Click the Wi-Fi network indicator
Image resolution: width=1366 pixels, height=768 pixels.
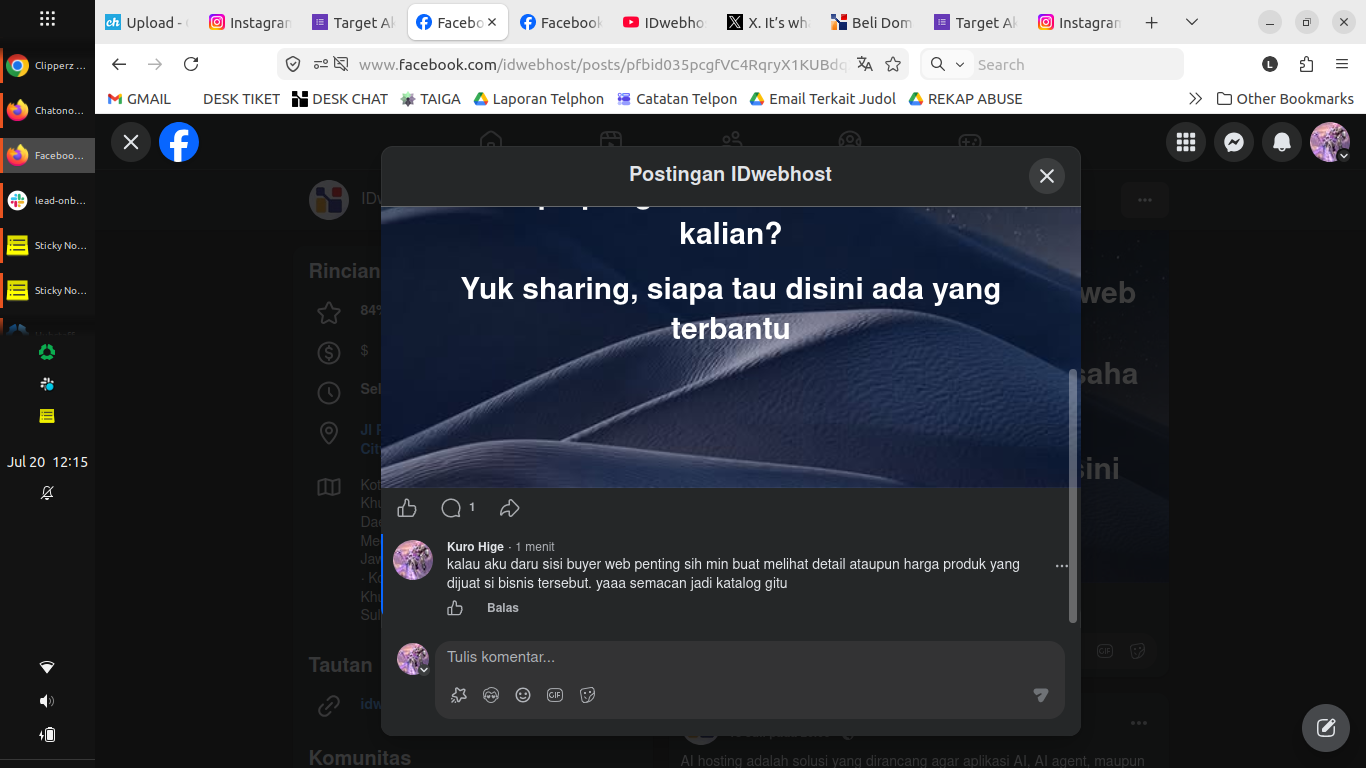point(47,667)
